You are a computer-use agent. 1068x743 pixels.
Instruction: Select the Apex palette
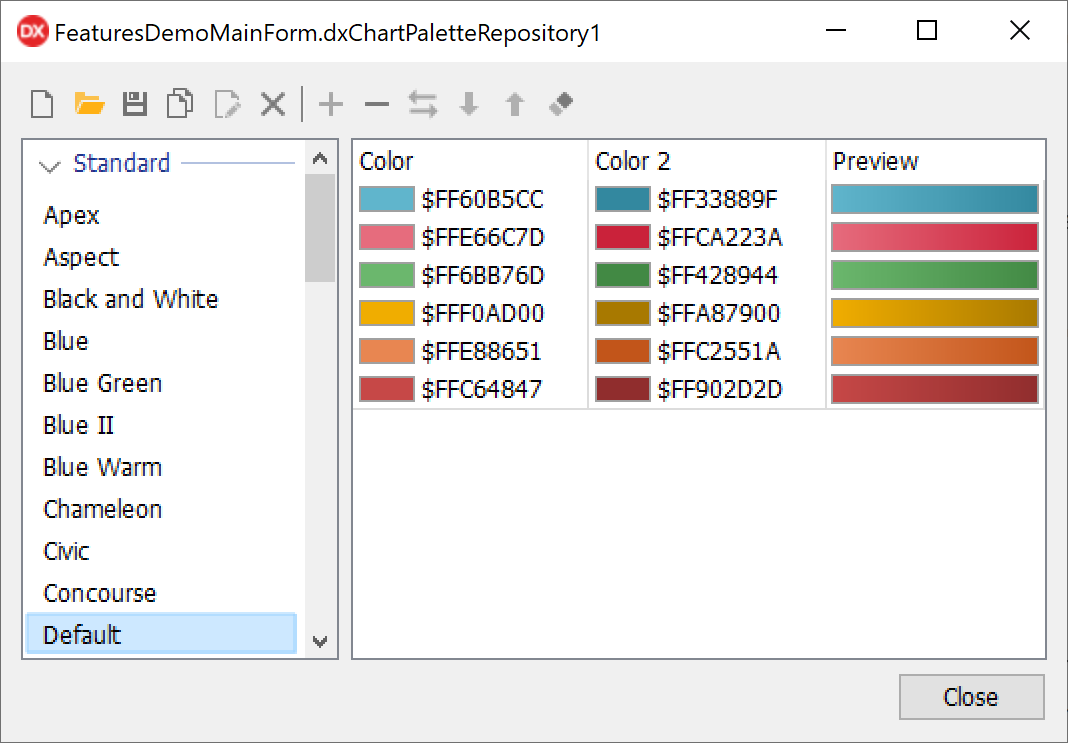coord(72,215)
